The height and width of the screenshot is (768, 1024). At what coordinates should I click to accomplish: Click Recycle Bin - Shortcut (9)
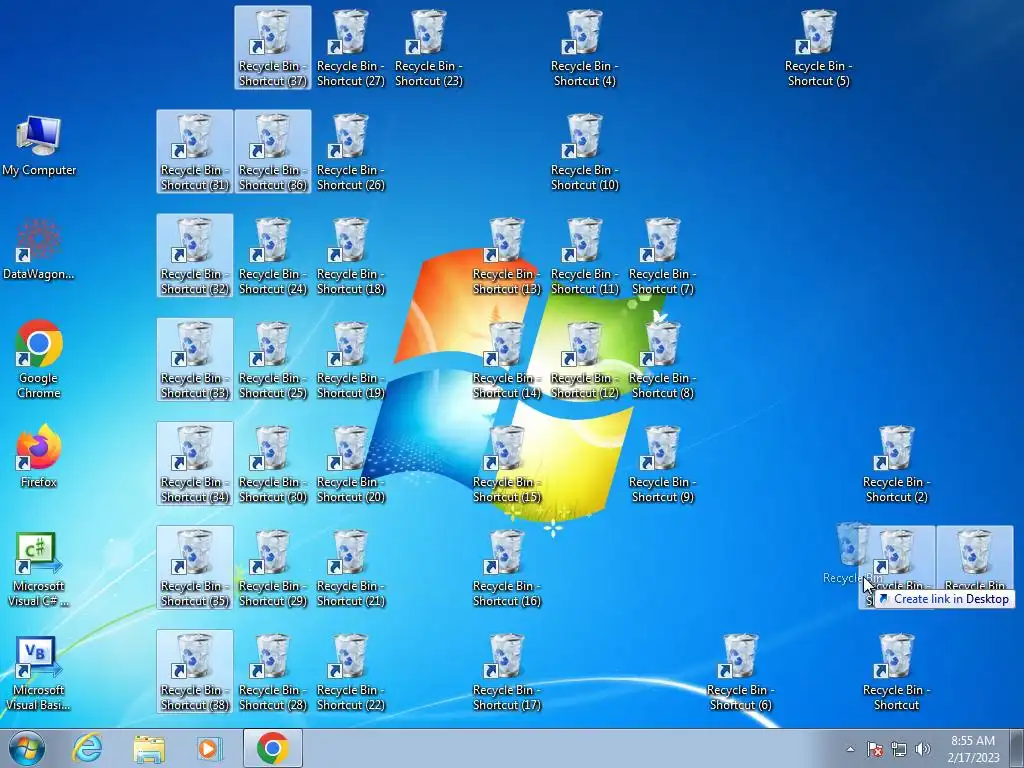[x=663, y=463]
